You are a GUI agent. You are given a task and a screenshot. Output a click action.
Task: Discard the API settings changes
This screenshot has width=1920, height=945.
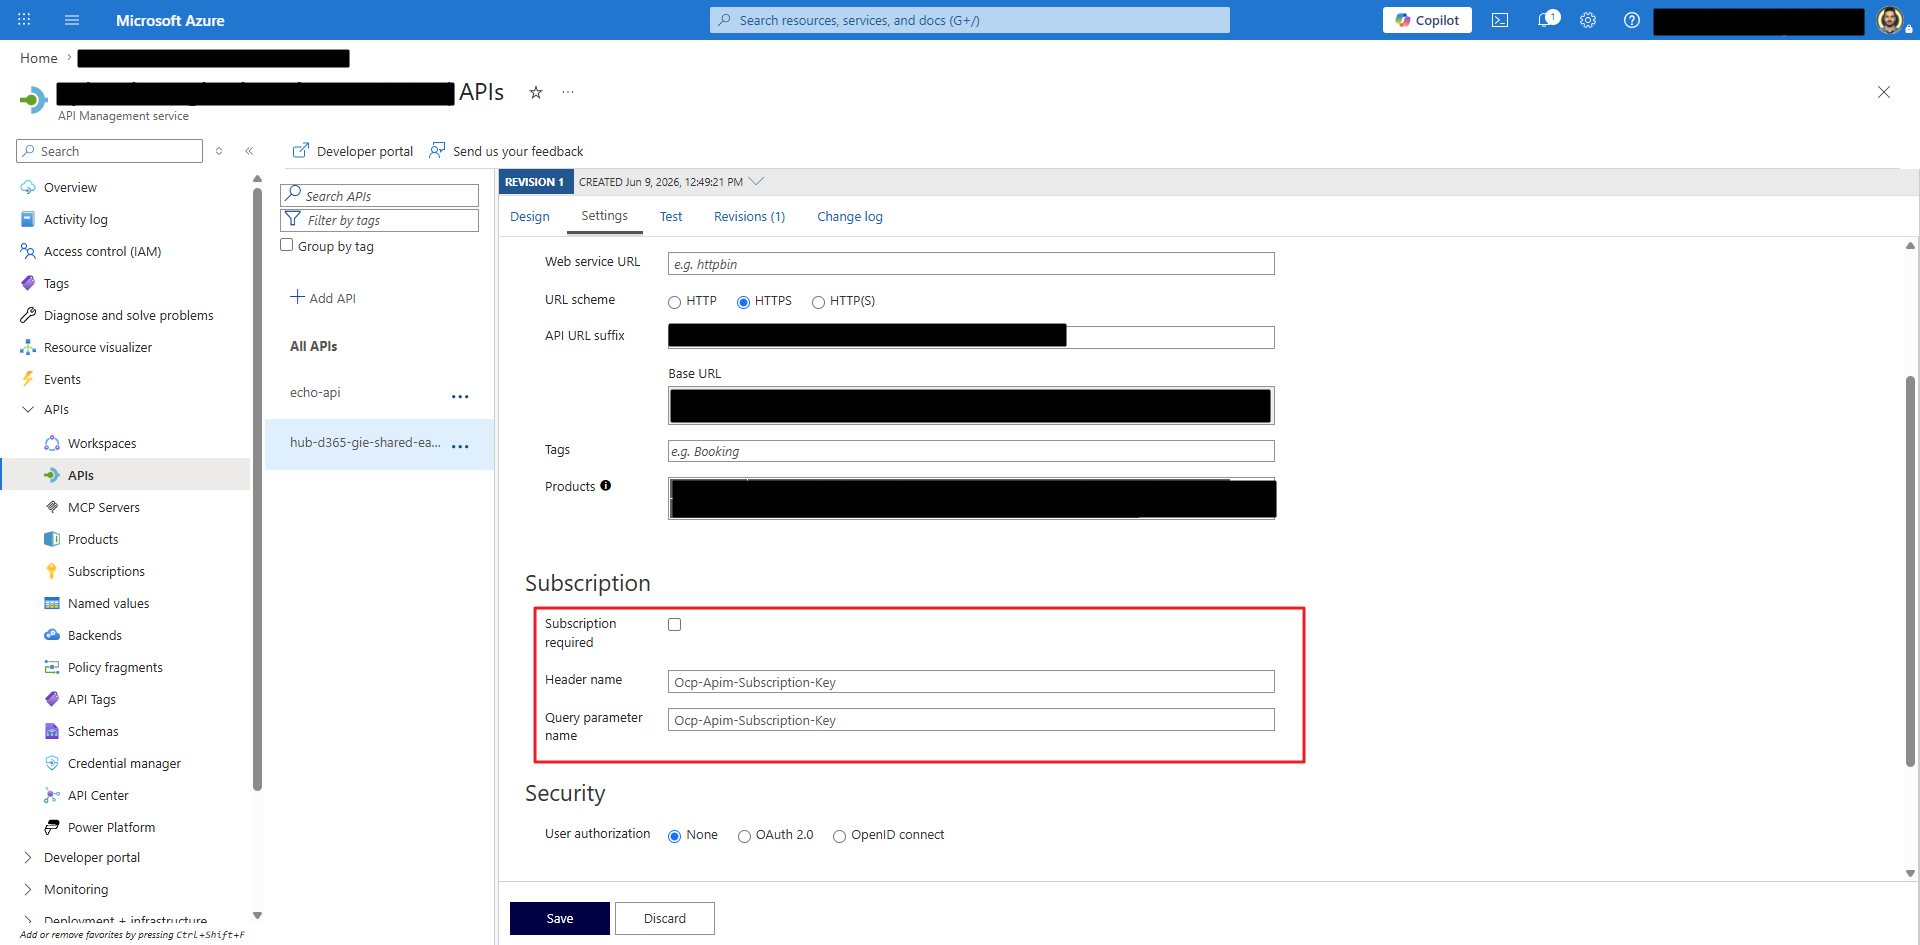coord(665,918)
